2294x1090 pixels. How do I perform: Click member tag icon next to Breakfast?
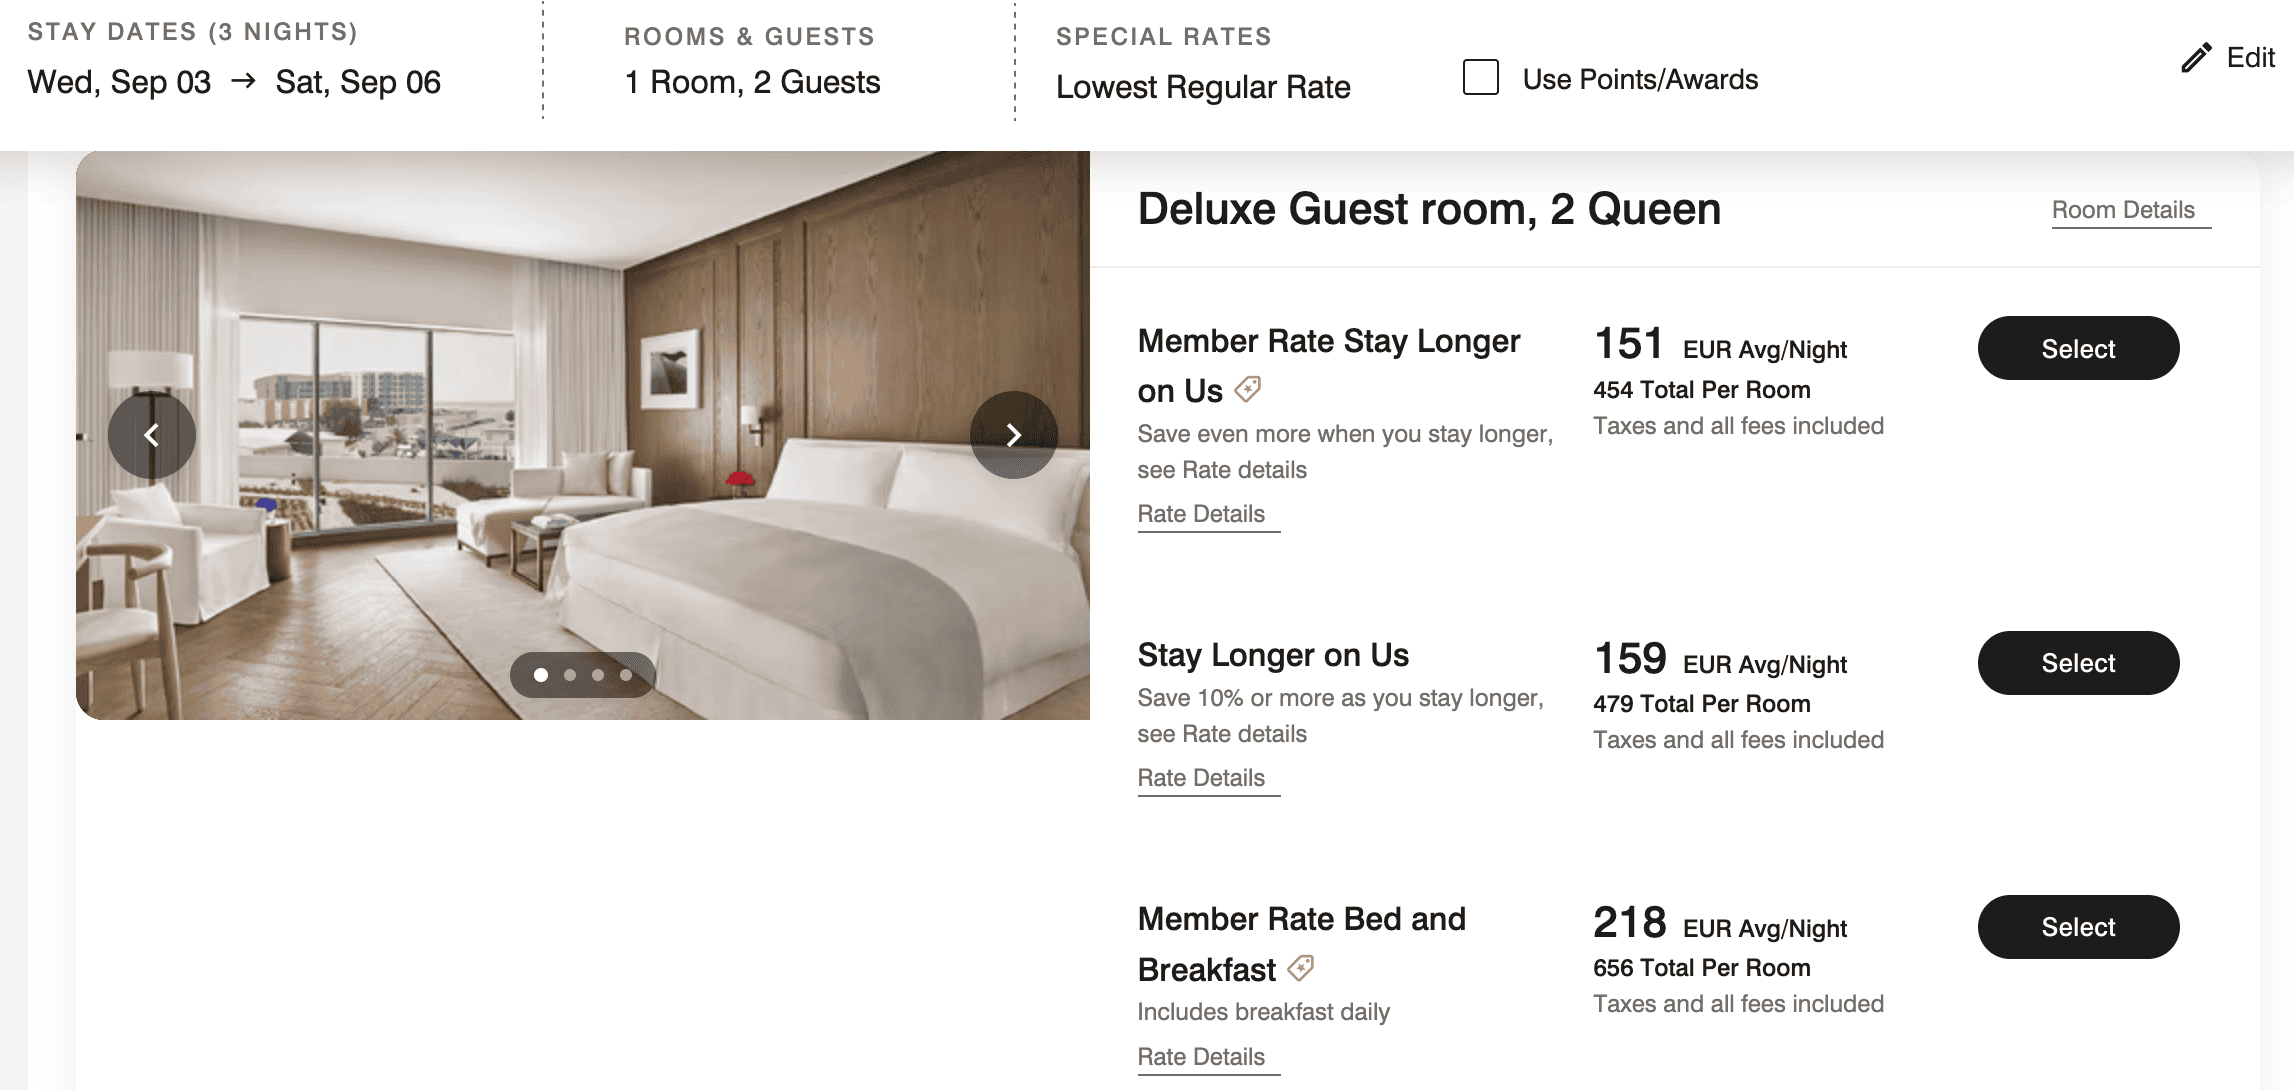1301,968
